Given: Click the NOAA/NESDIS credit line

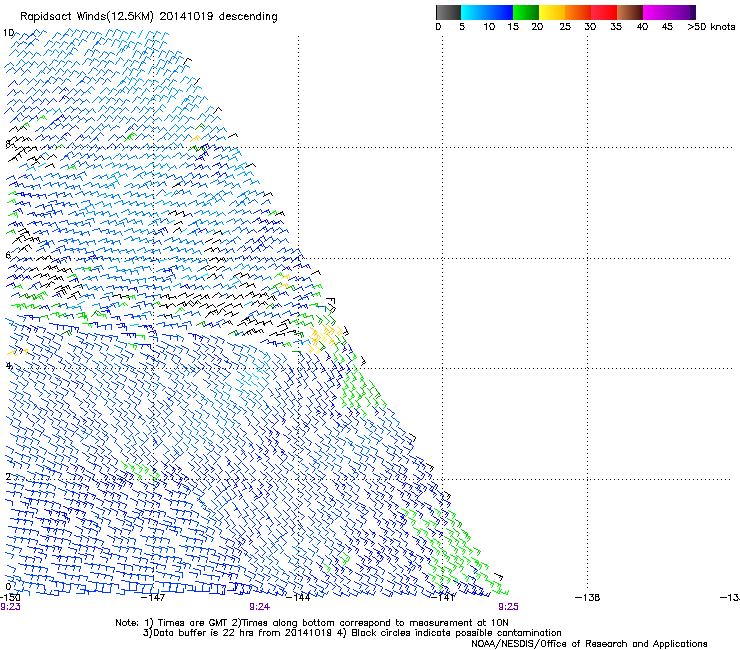Looking at the screenshot, I should (589, 644).
